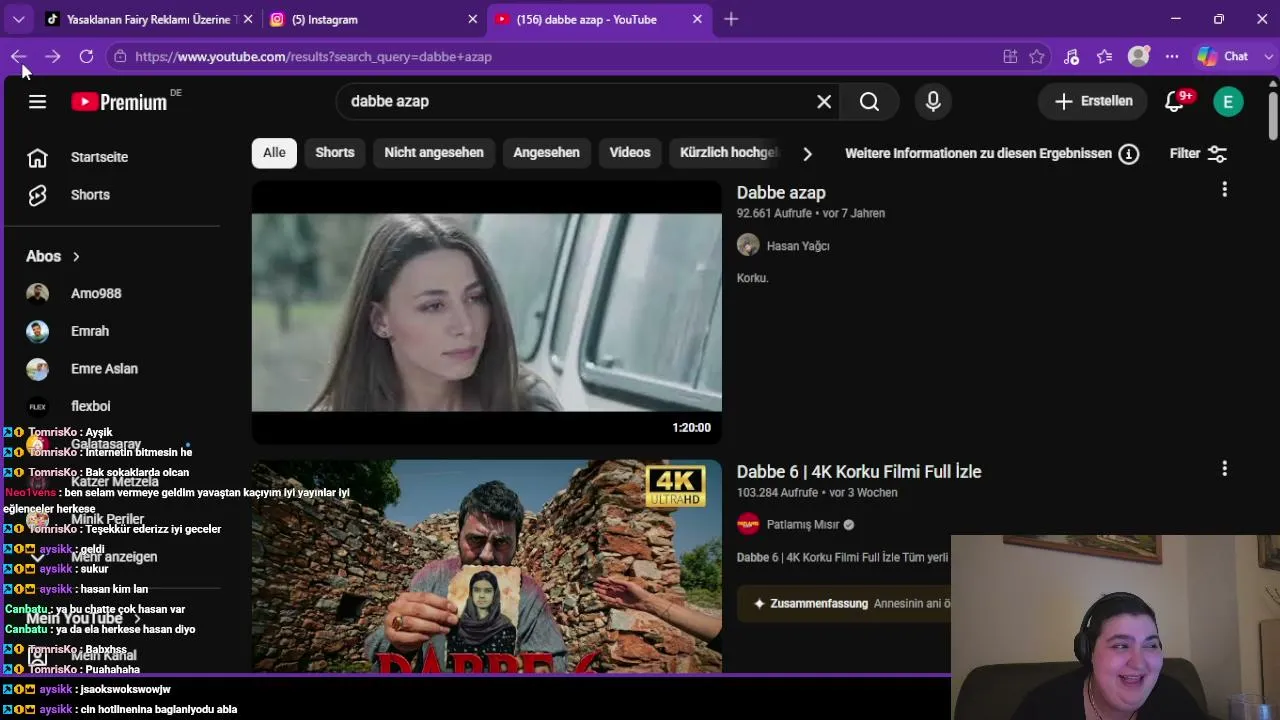Open the tab actions dropdown menu
This screenshot has width=1280, height=720.
pyautogui.click(x=18, y=19)
